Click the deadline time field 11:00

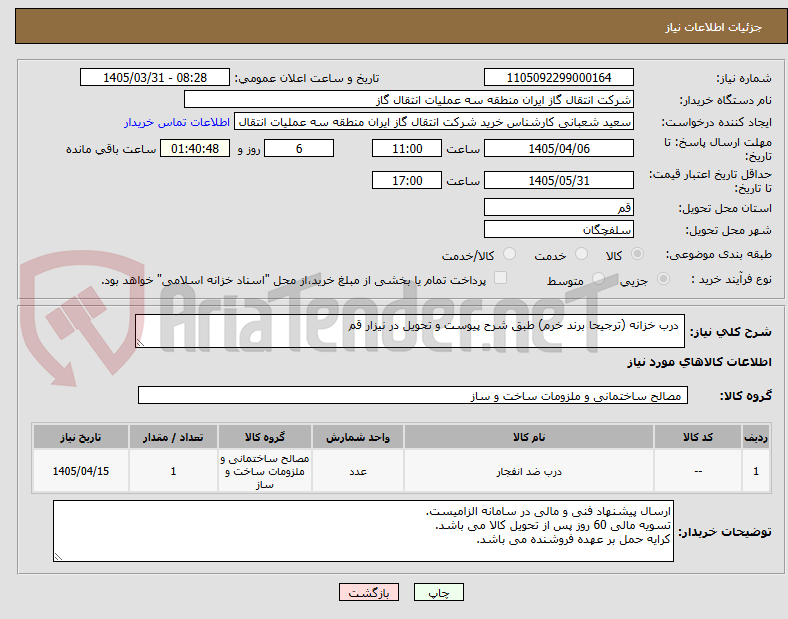click(x=407, y=148)
